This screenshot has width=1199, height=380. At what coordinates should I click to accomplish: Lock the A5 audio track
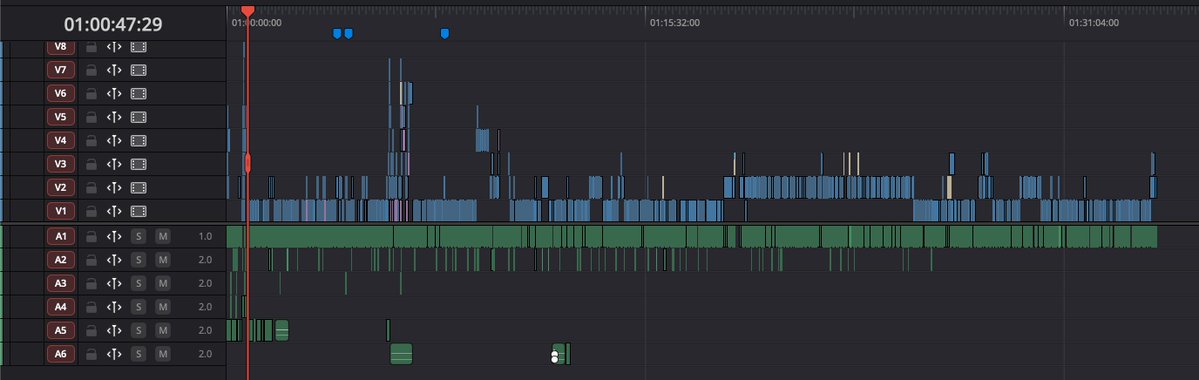(91, 330)
